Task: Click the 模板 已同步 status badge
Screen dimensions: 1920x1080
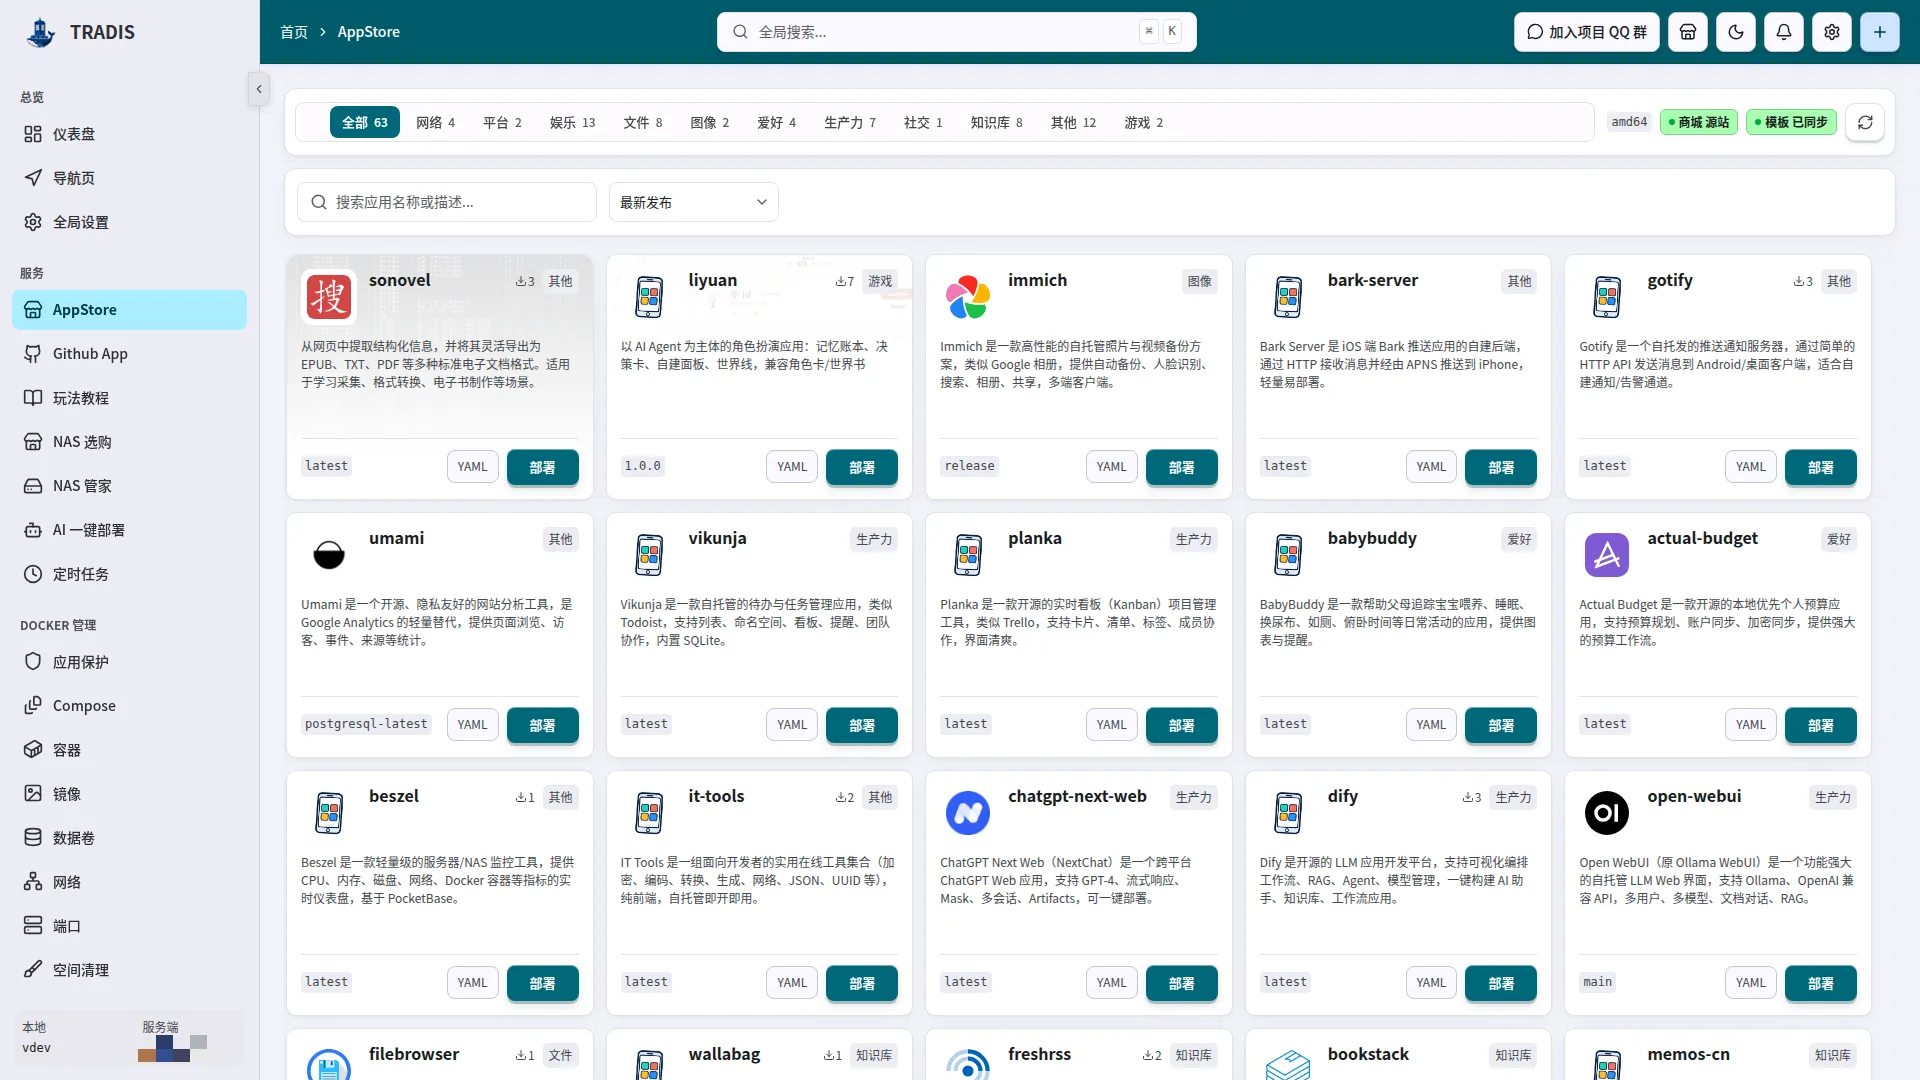Action: coord(1791,122)
